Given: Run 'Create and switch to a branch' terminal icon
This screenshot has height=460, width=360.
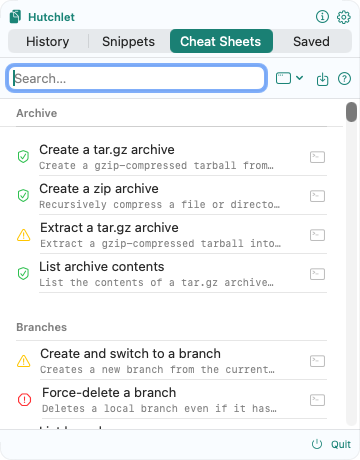Looking at the screenshot, I should [317, 361].
